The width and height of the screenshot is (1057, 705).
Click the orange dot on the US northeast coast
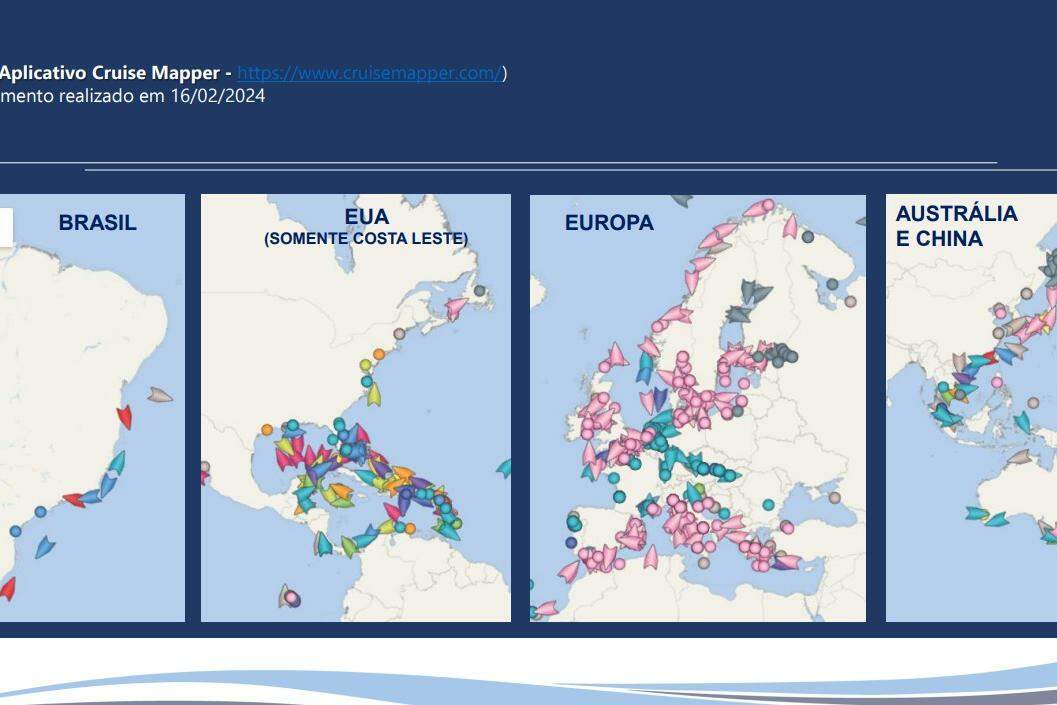pyautogui.click(x=379, y=354)
